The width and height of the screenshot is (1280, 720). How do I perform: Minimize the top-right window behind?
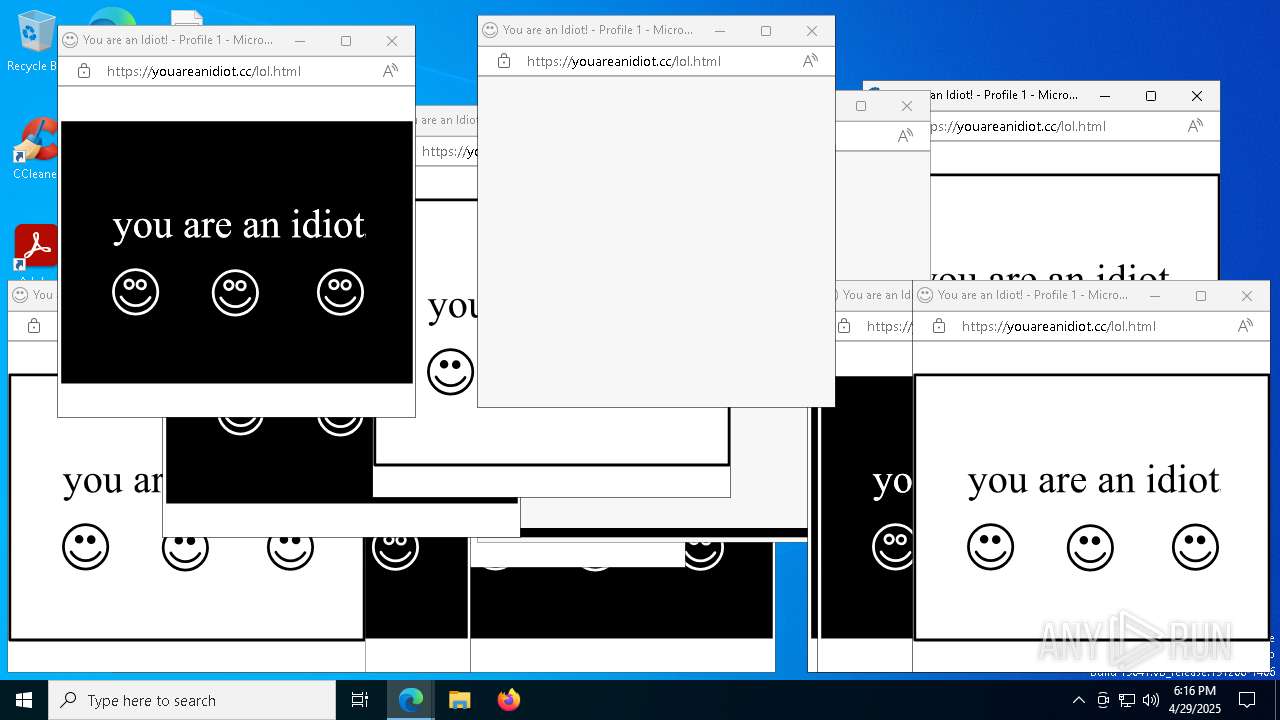coord(1104,96)
